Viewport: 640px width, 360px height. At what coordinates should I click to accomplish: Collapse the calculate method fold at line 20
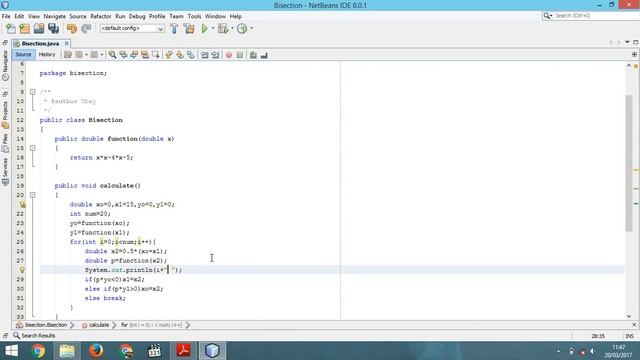click(x=33, y=195)
